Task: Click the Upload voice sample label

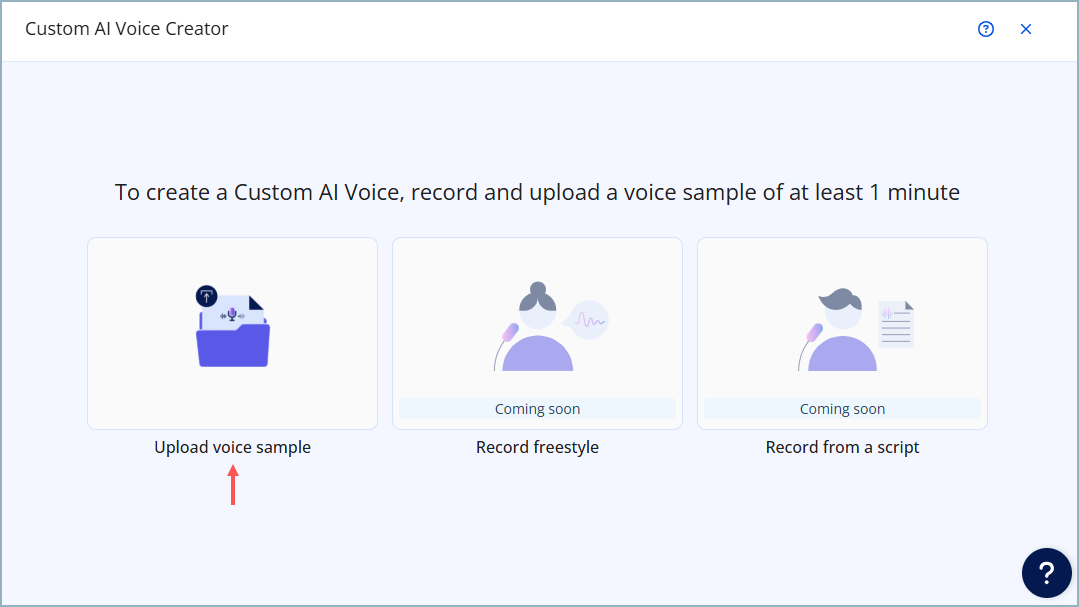Action: coord(232,447)
